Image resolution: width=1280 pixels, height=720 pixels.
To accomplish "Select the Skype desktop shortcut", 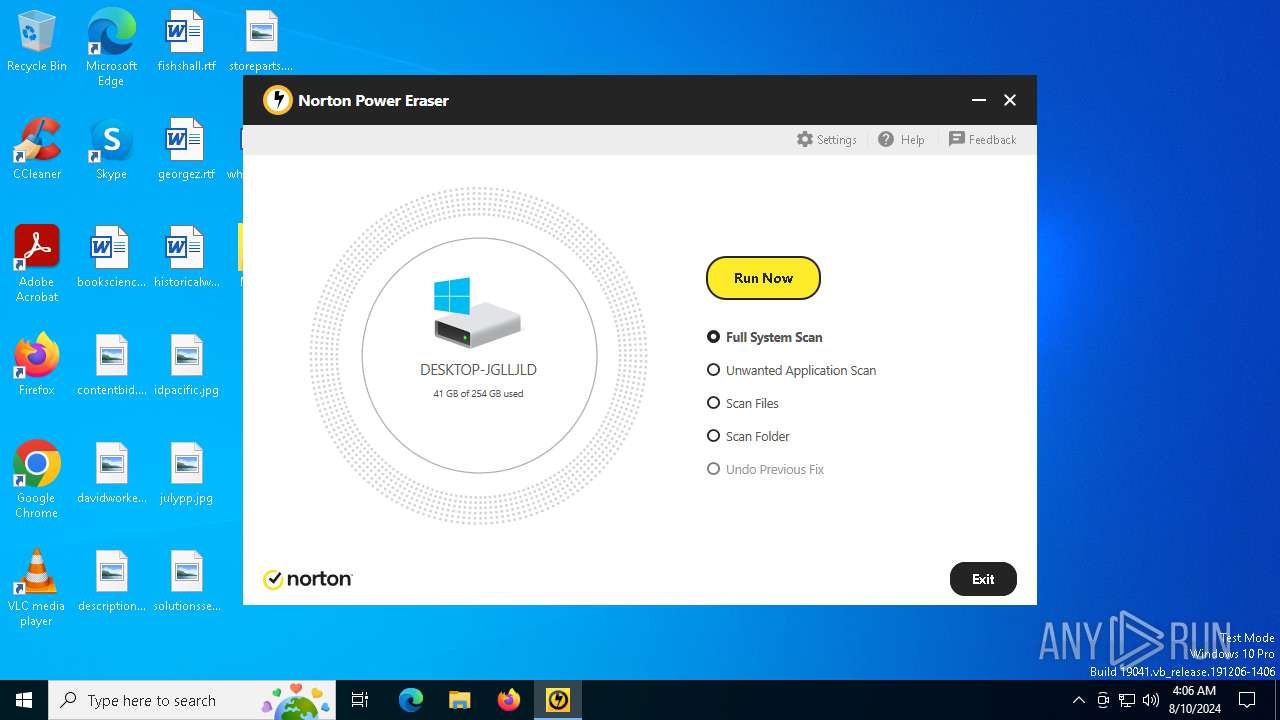I will point(111,150).
